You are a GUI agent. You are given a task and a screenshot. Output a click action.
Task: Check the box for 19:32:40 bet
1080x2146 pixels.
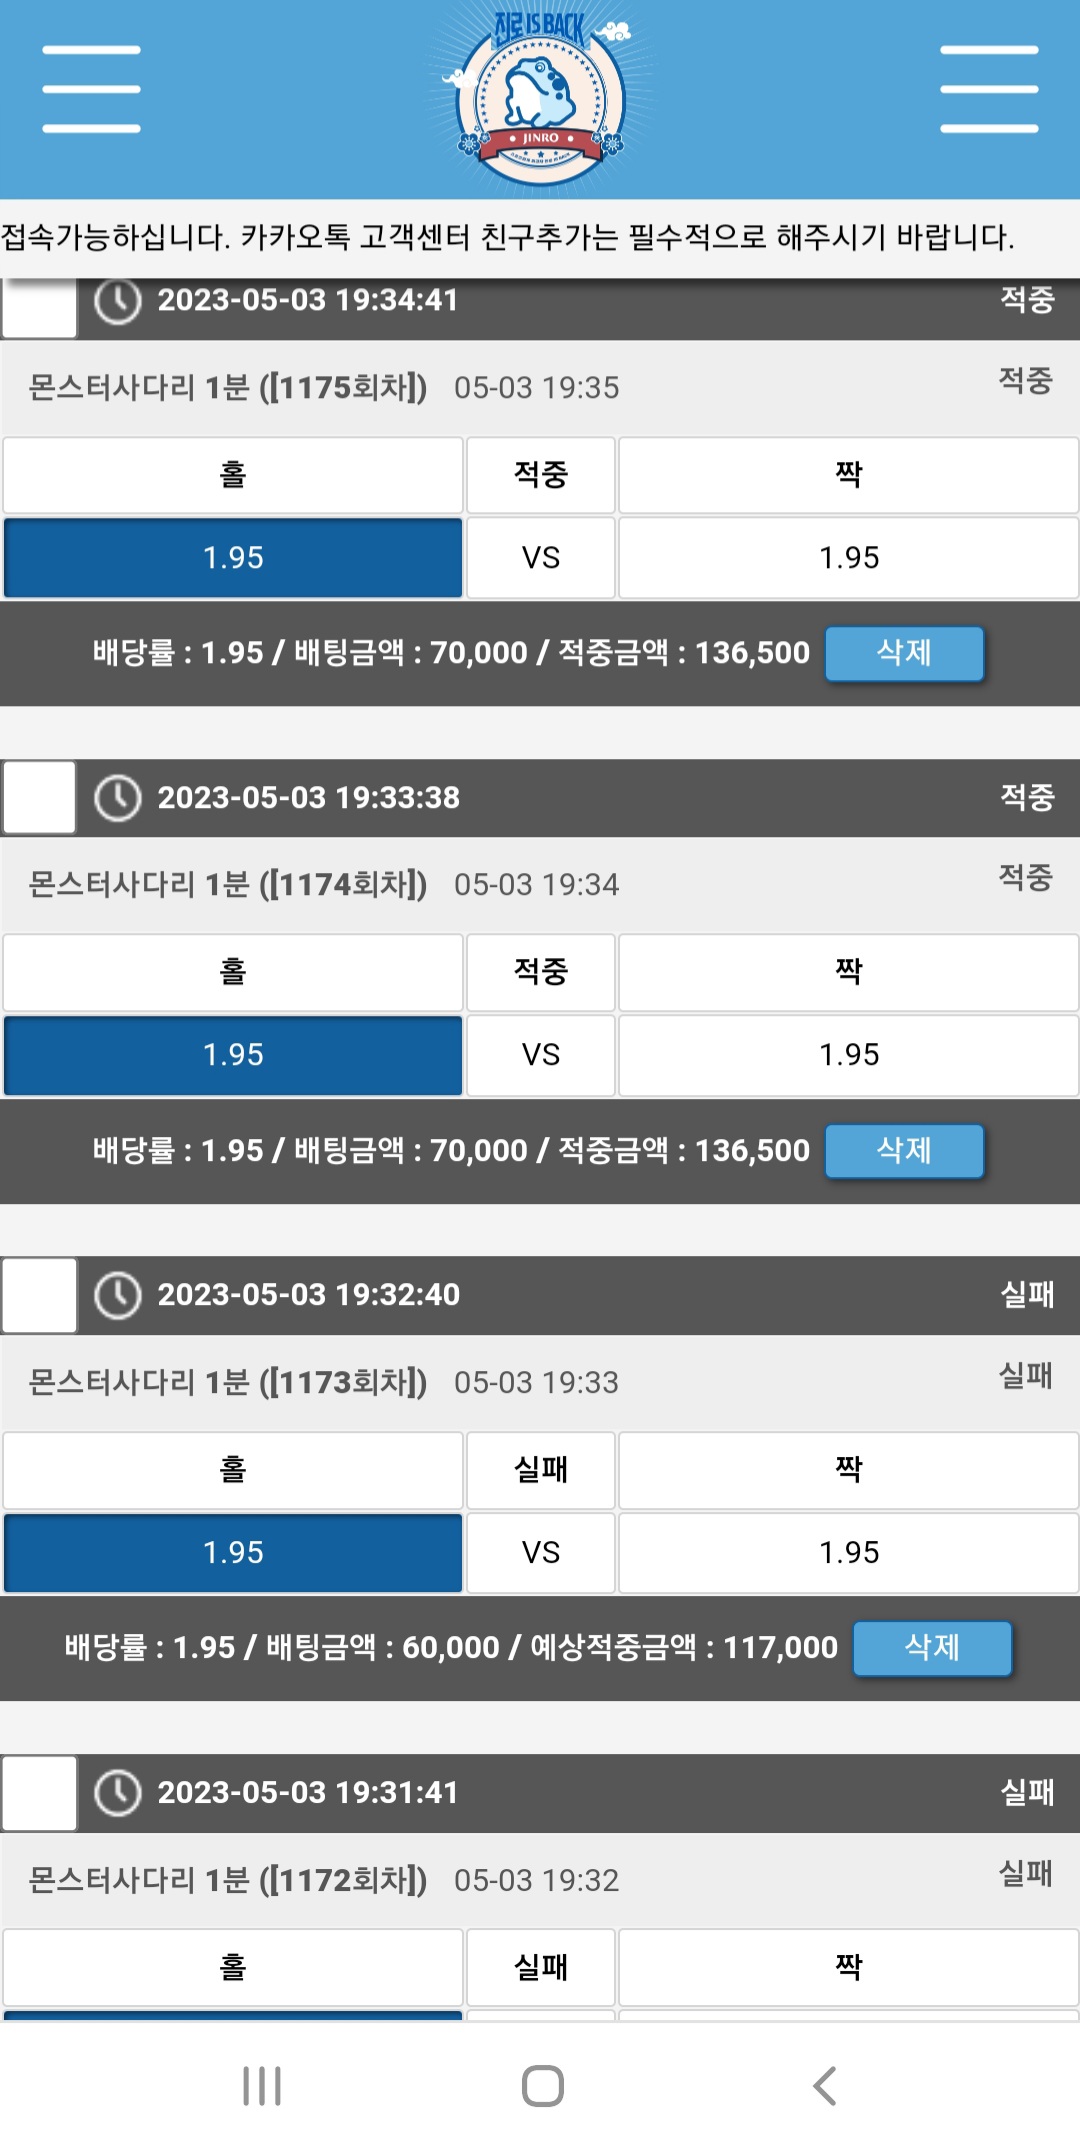click(x=40, y=1295)
